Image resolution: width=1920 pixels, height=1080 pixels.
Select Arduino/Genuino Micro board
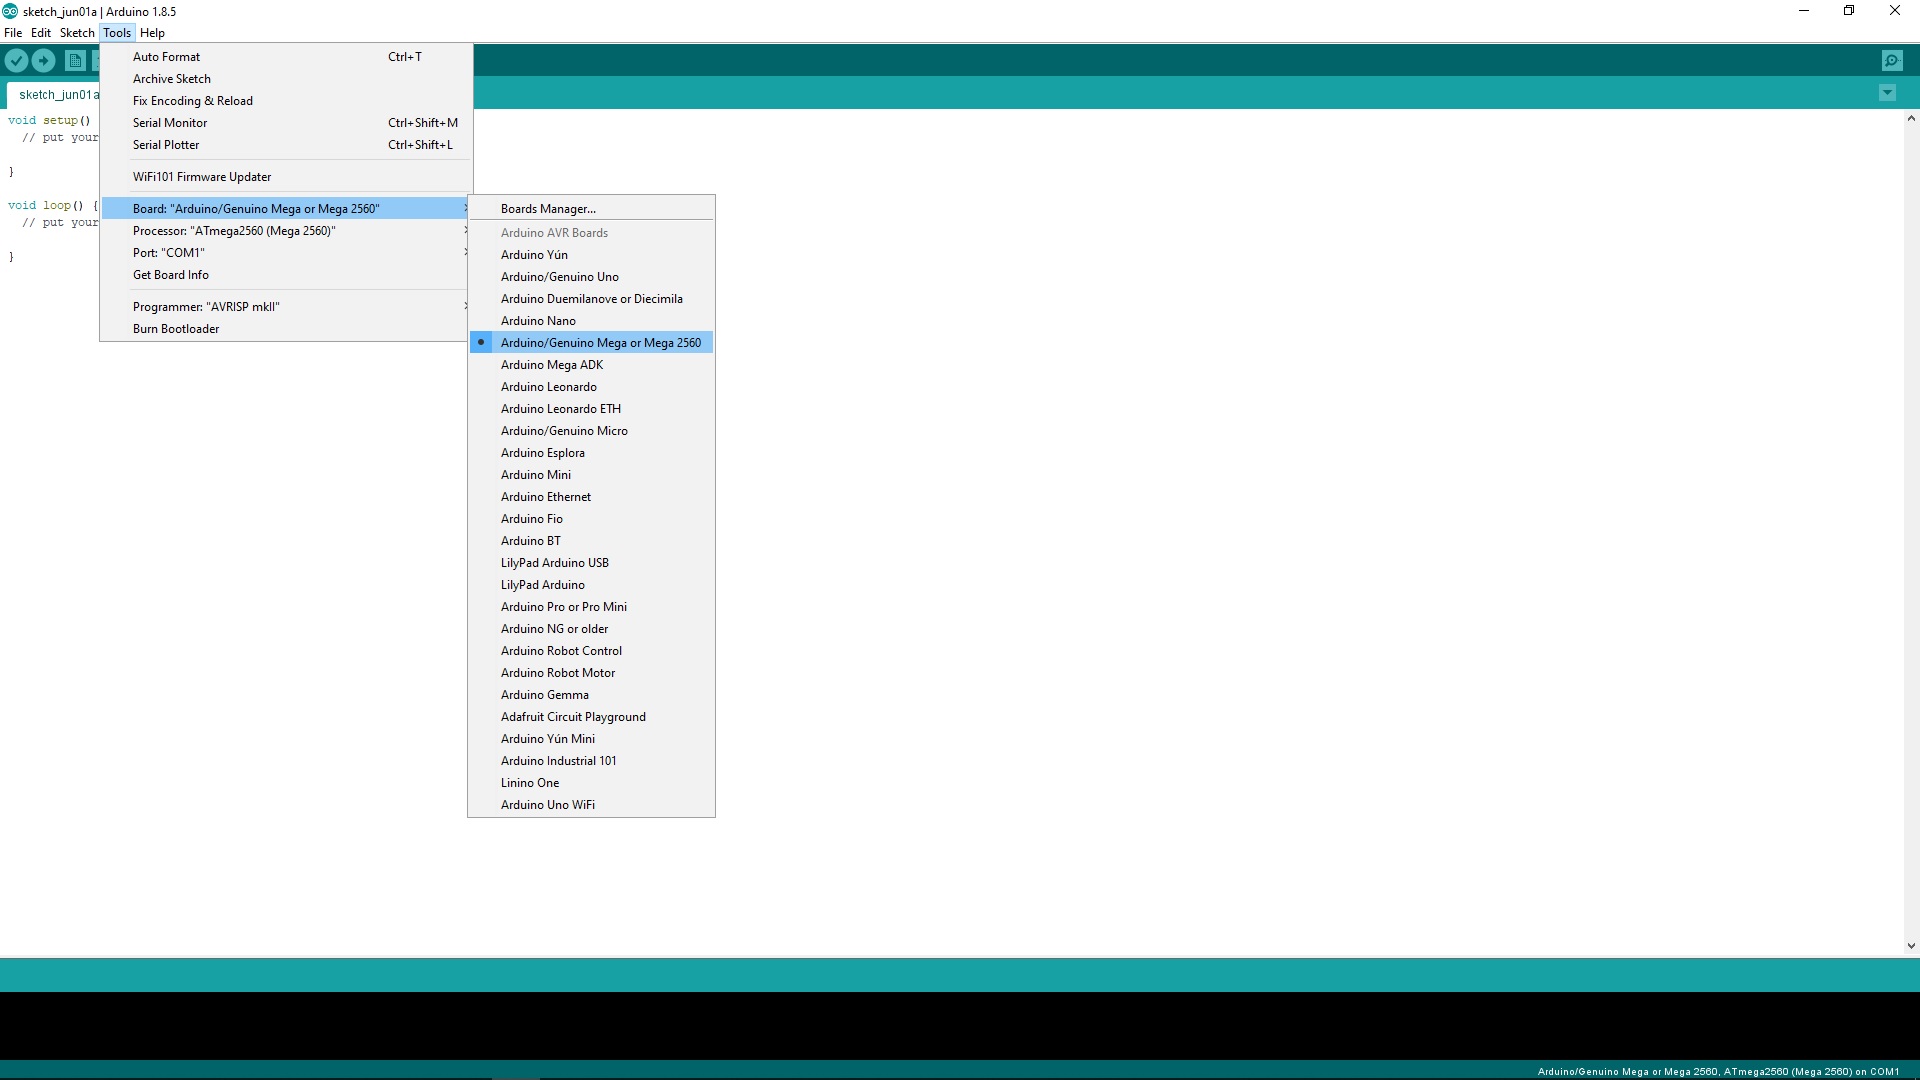591,431
